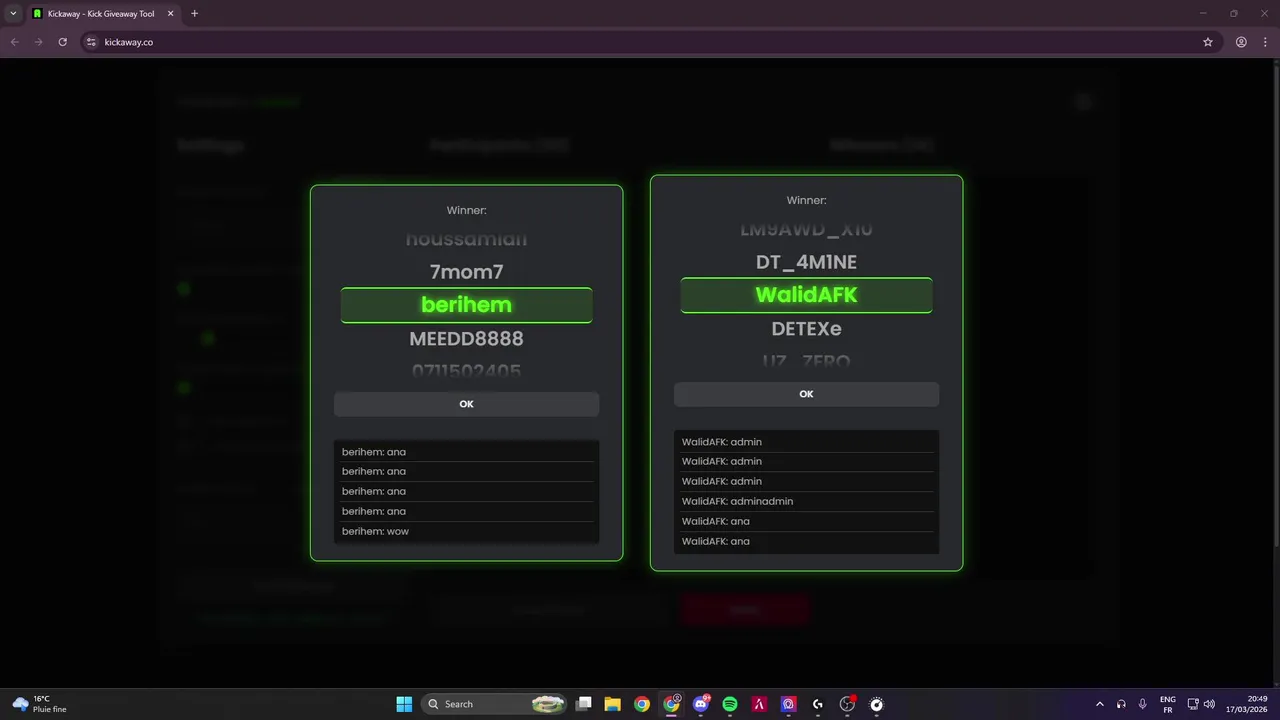The width and height of the screenshot is (1280, 720).
Task: Click the taskbar Search box
Action: point(494,704)
